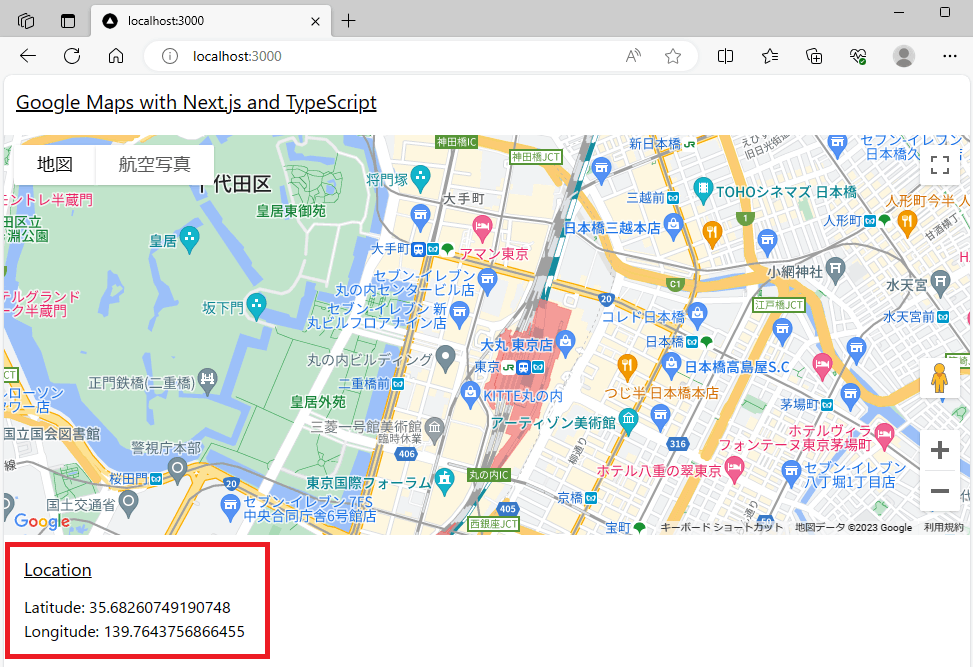973x667 pixels.
Task: Click the 日本橋高島屋S.C shopping marker
Action: 671,365
